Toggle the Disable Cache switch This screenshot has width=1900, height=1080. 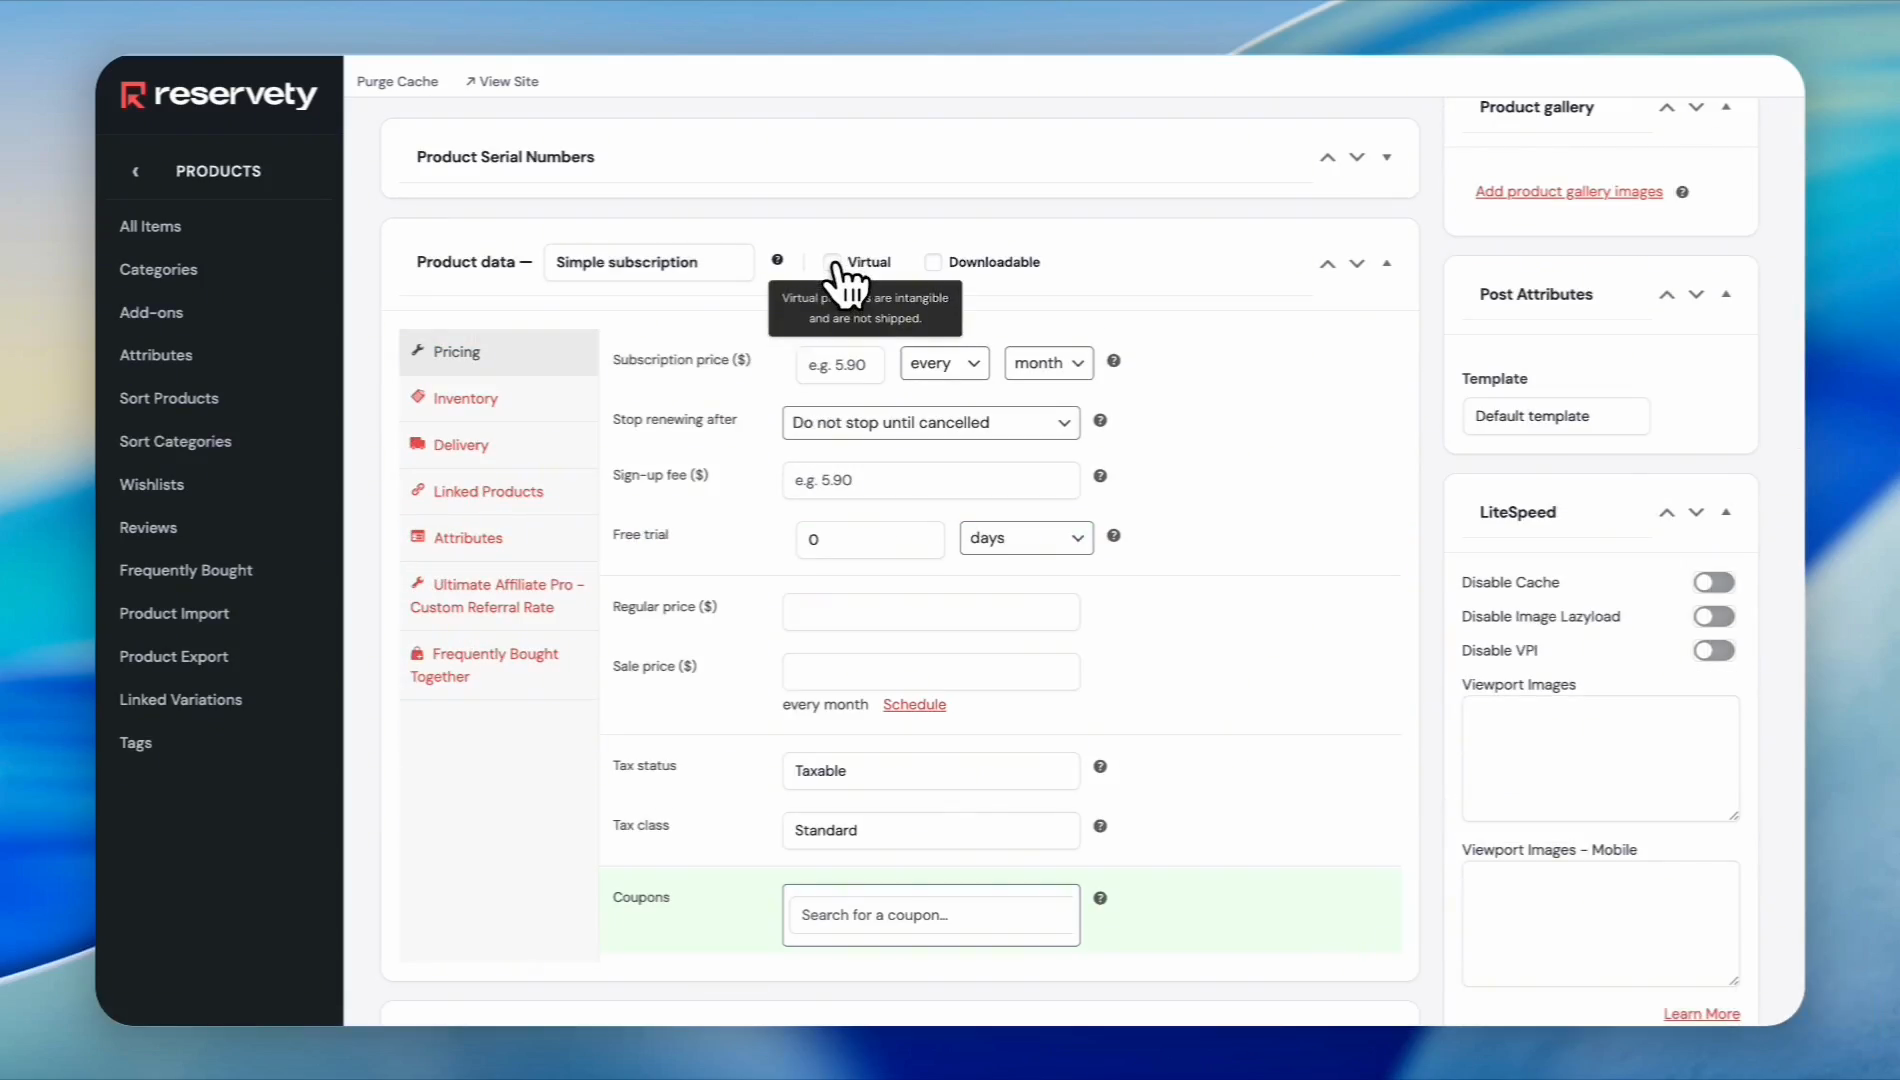[1713, 582]
